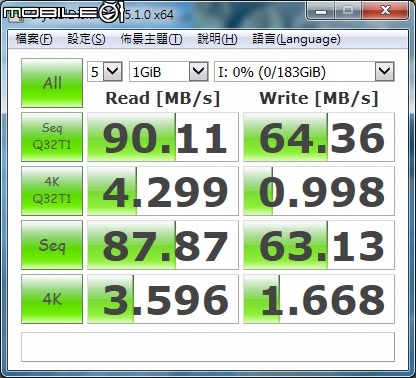Open the 語言(Language) menu
Image resolution: width=416 pixels, height=378 pixels.
click(x=296, y=39)
